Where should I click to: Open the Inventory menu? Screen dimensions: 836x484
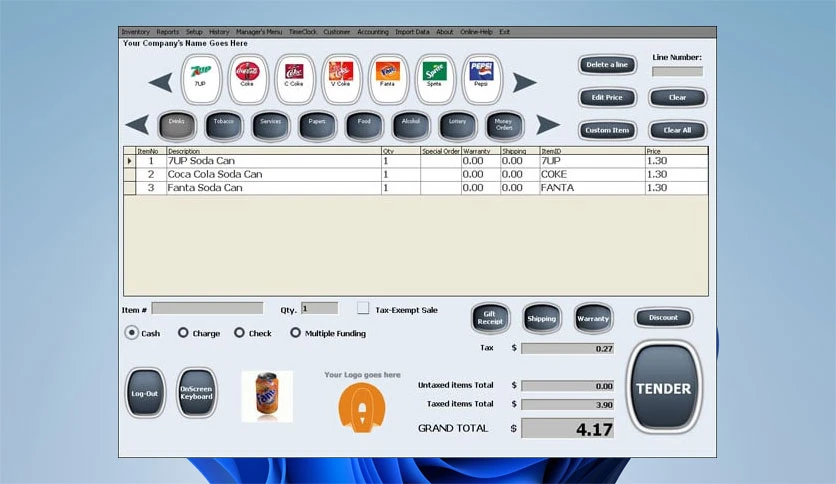point(135,32)
